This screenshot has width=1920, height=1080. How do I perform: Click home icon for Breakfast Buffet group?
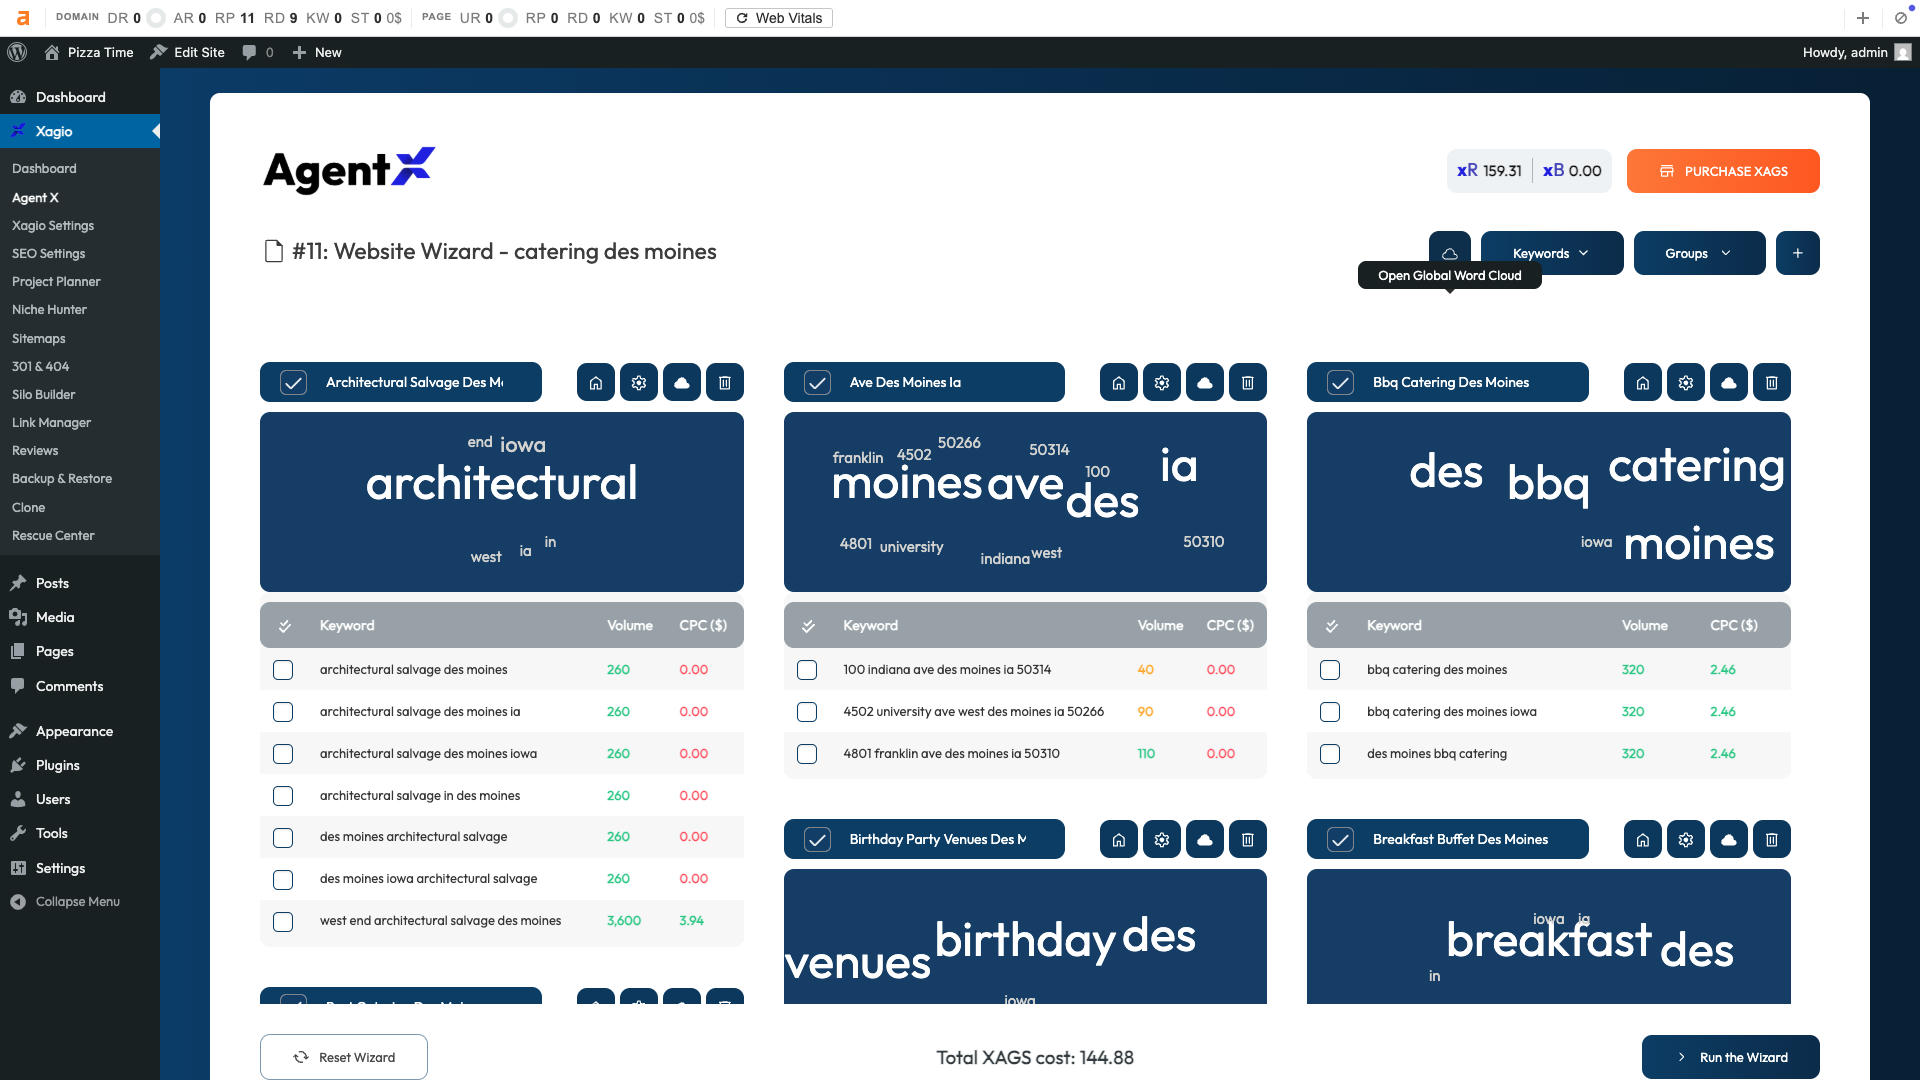pyautogui.click(x=1643, y=839)
